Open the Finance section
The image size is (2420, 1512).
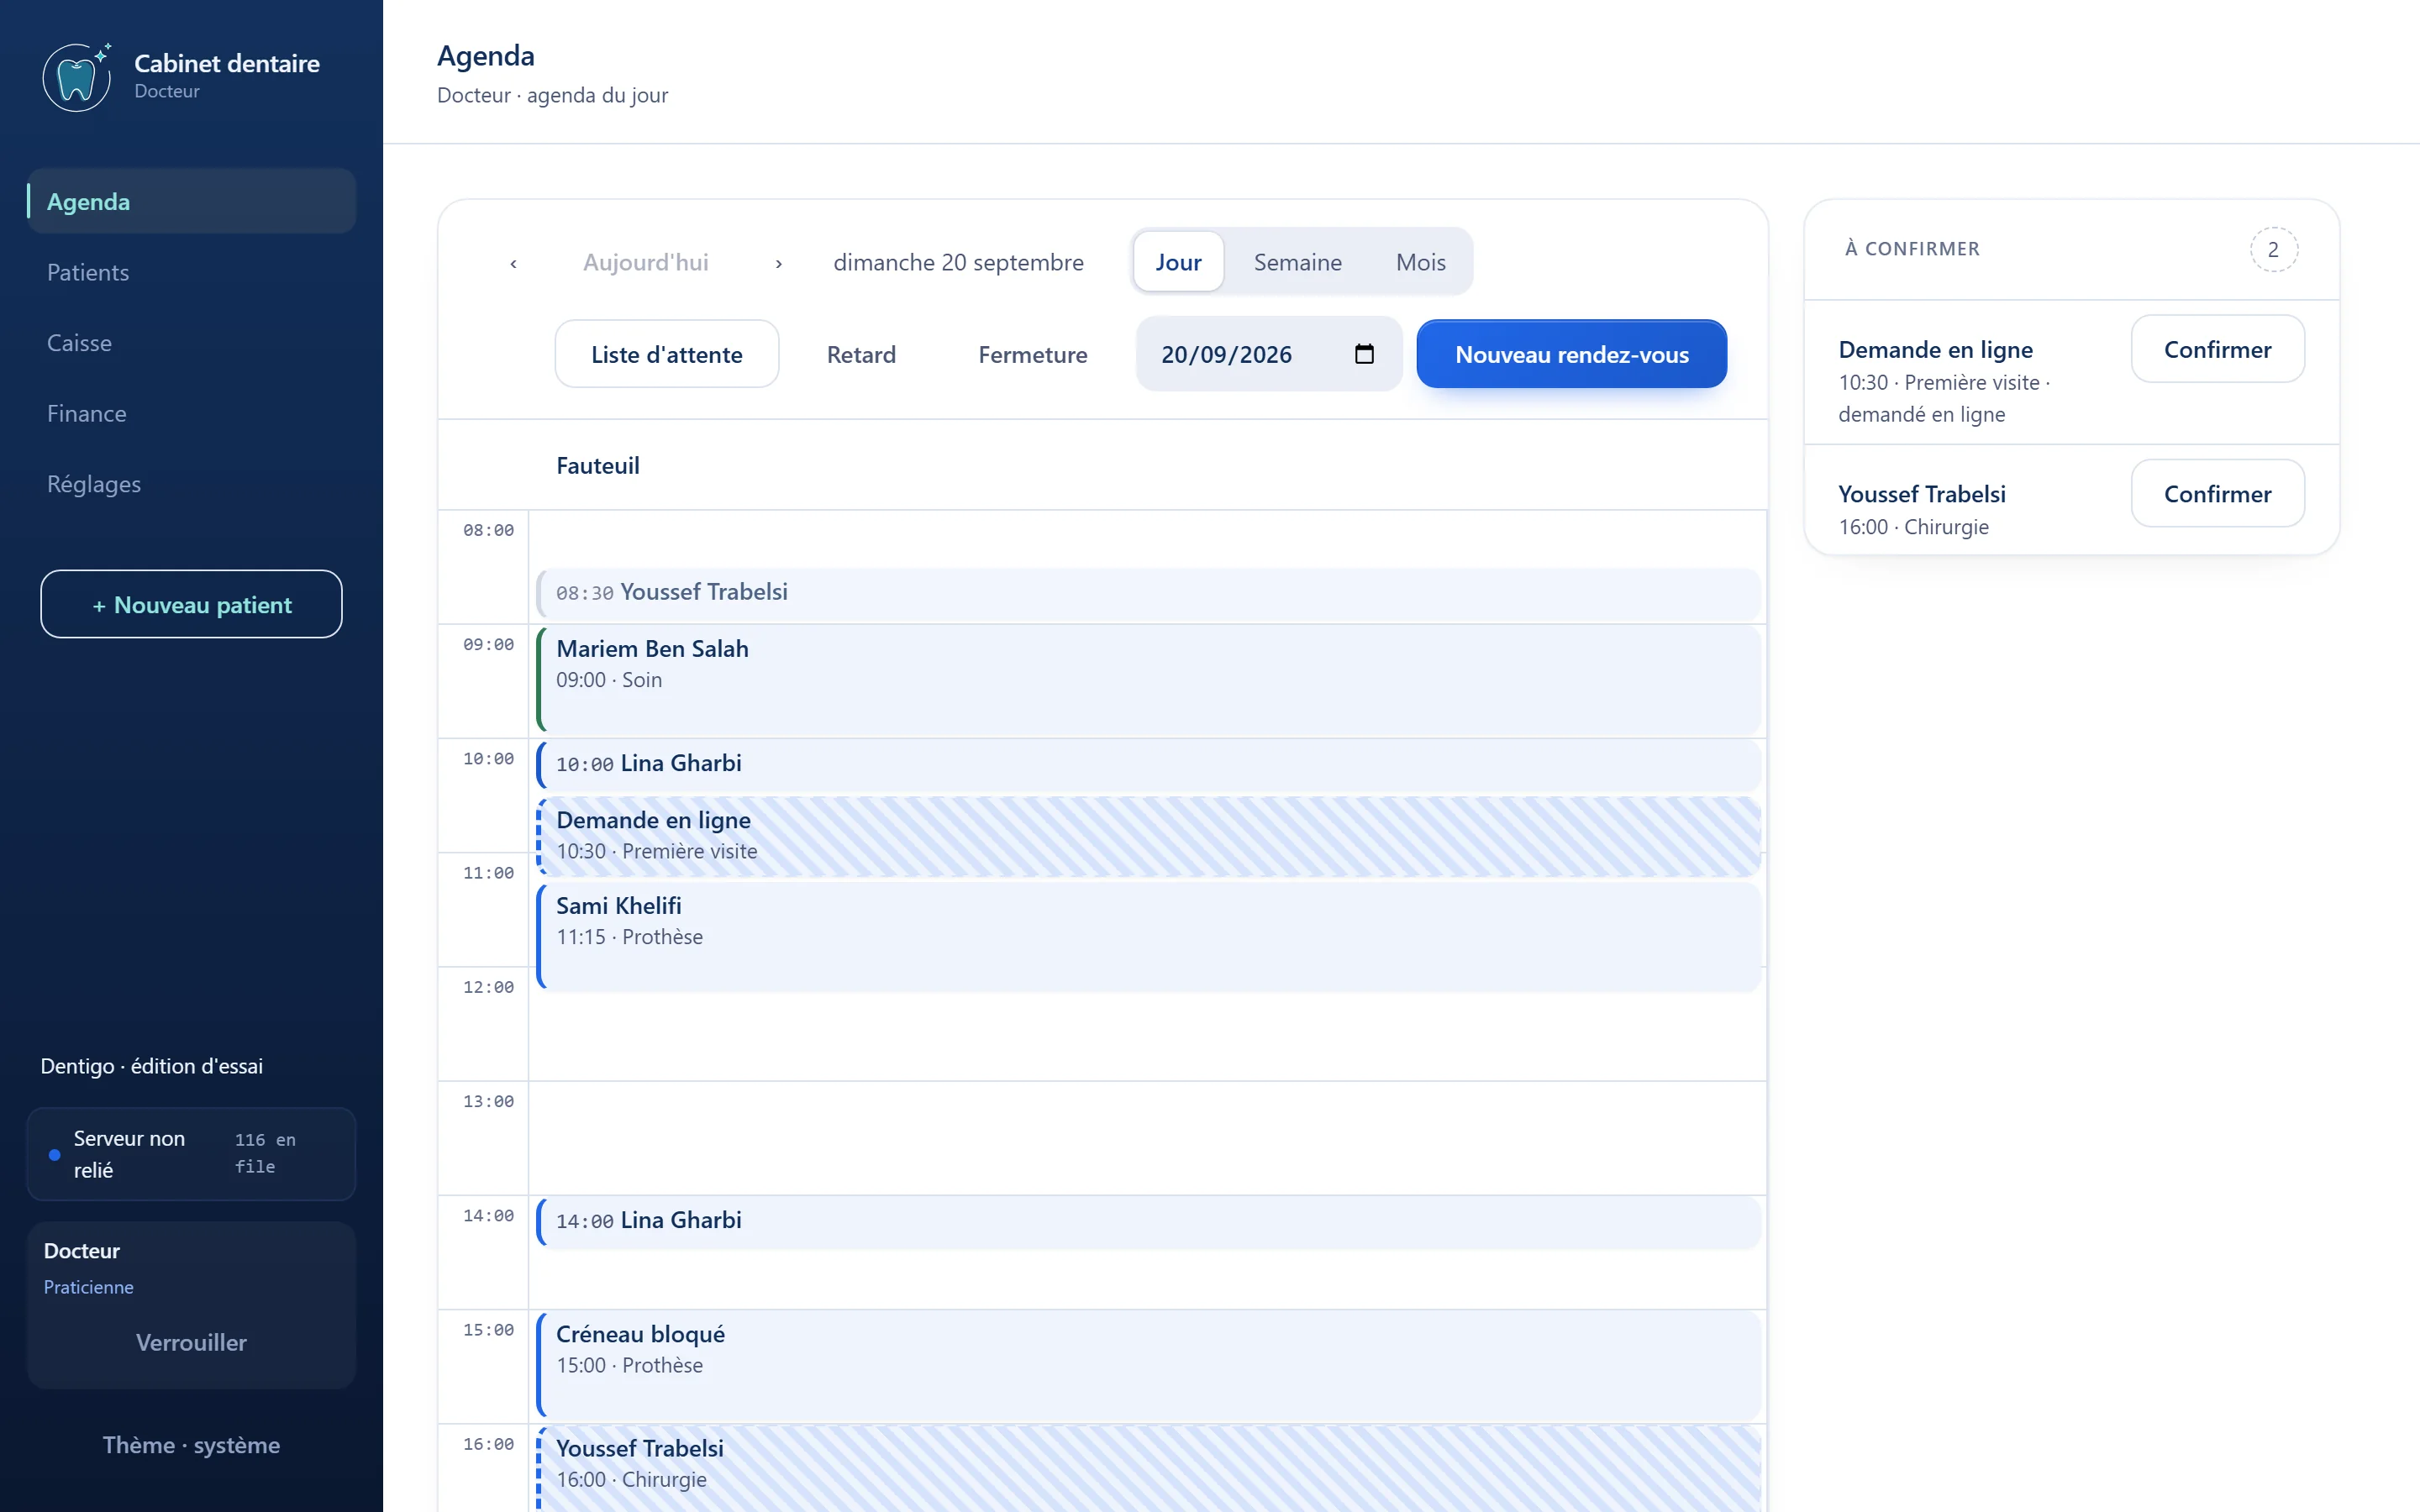point(191,413)
